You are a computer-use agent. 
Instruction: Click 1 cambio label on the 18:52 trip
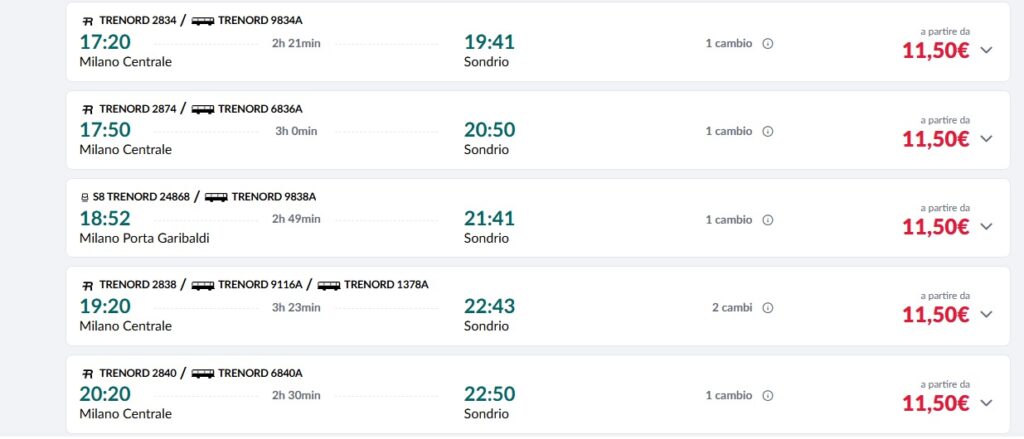[x=729, y=220]
